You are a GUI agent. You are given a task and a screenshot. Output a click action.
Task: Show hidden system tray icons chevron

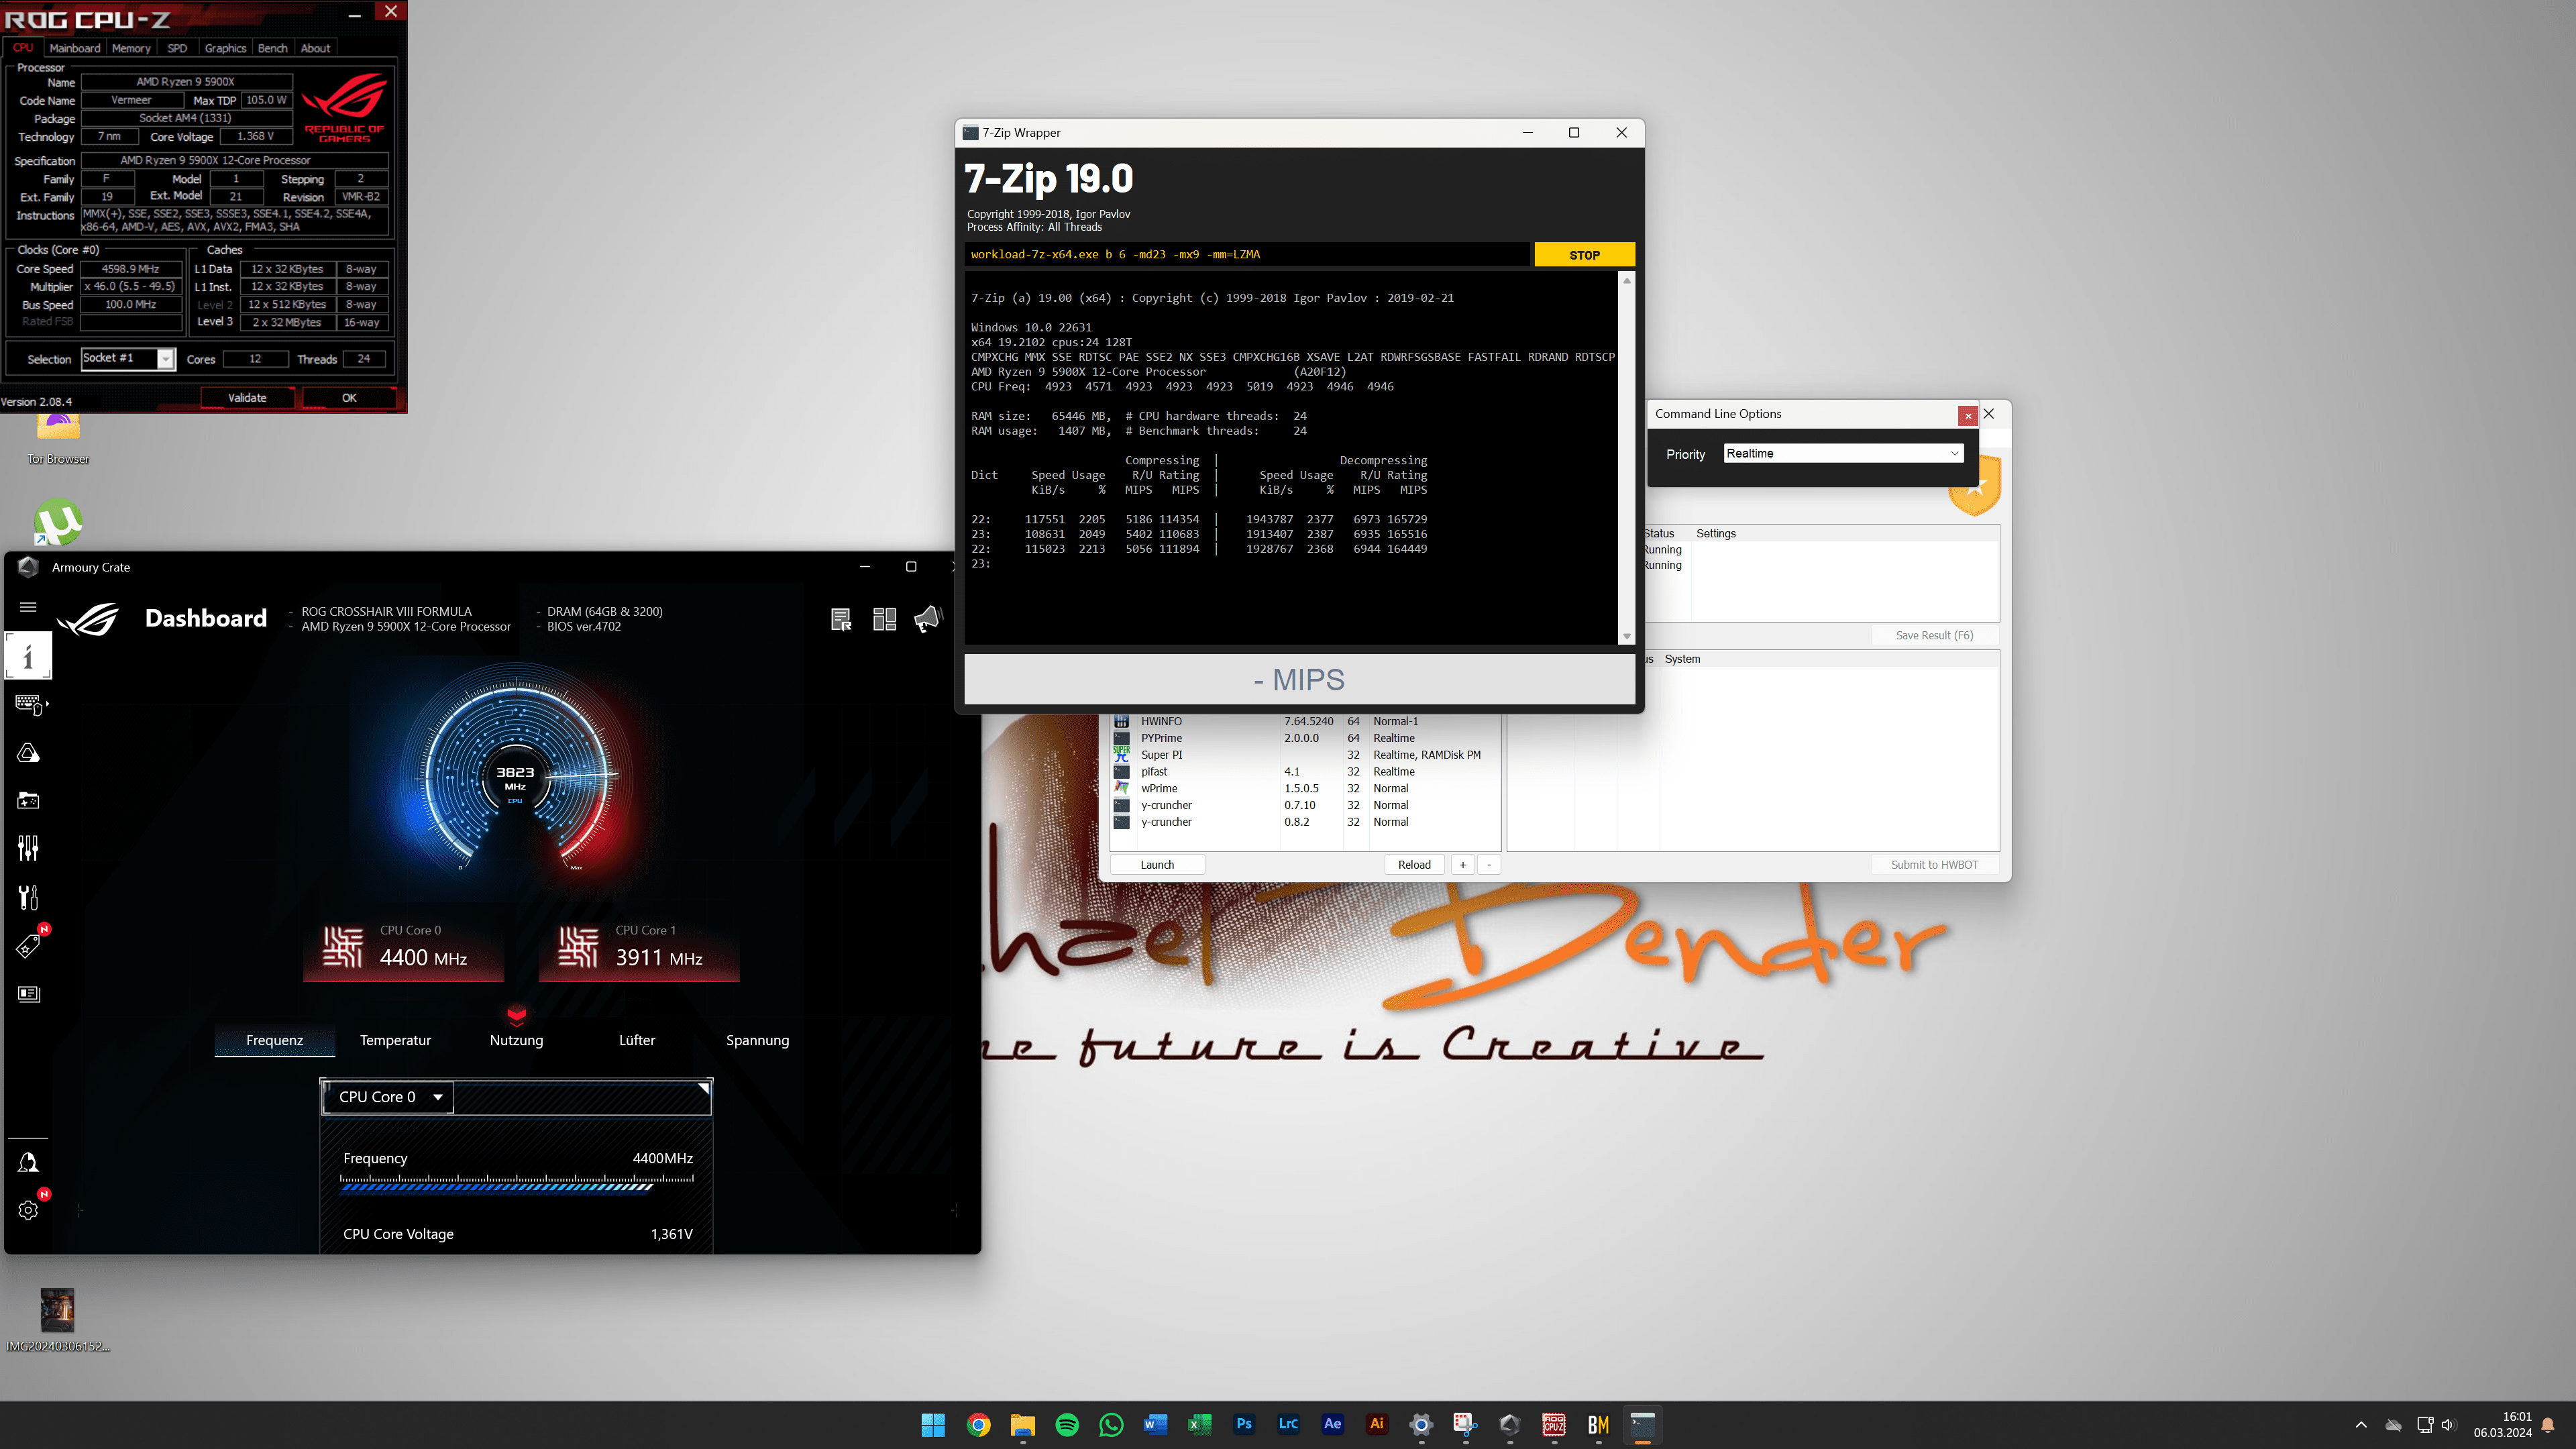2361,1425
